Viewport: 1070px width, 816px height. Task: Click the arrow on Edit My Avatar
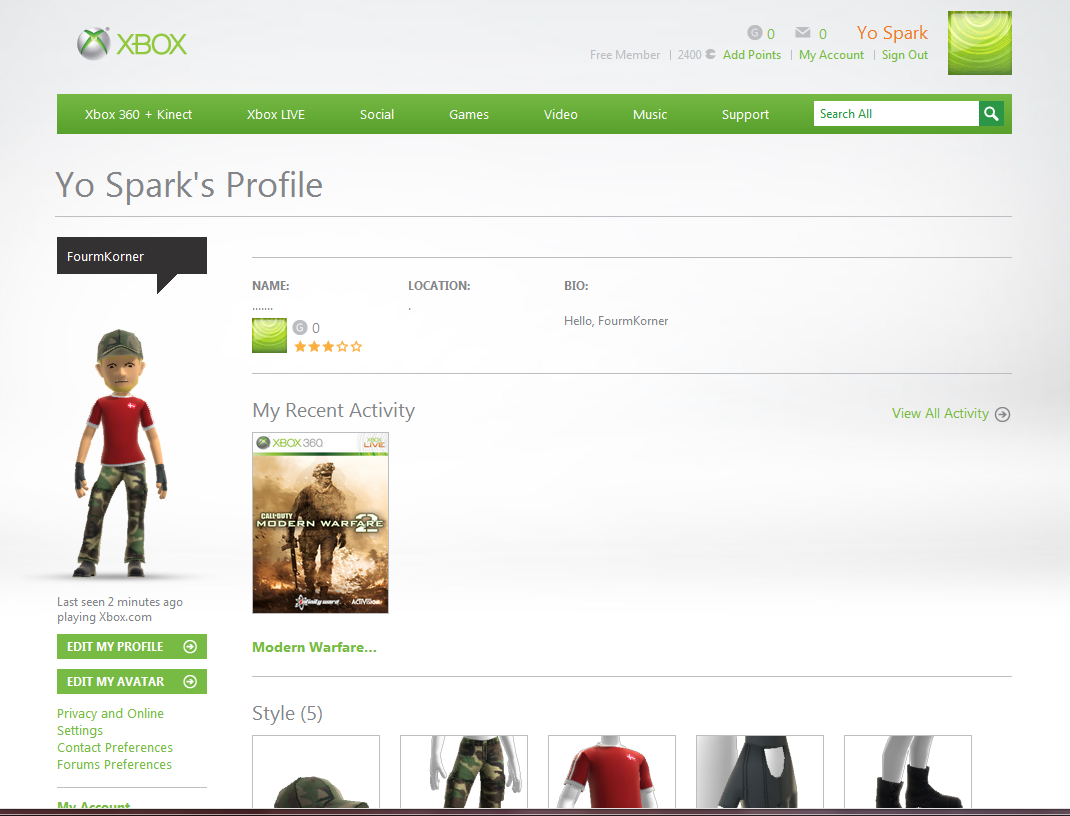point(190,681)
